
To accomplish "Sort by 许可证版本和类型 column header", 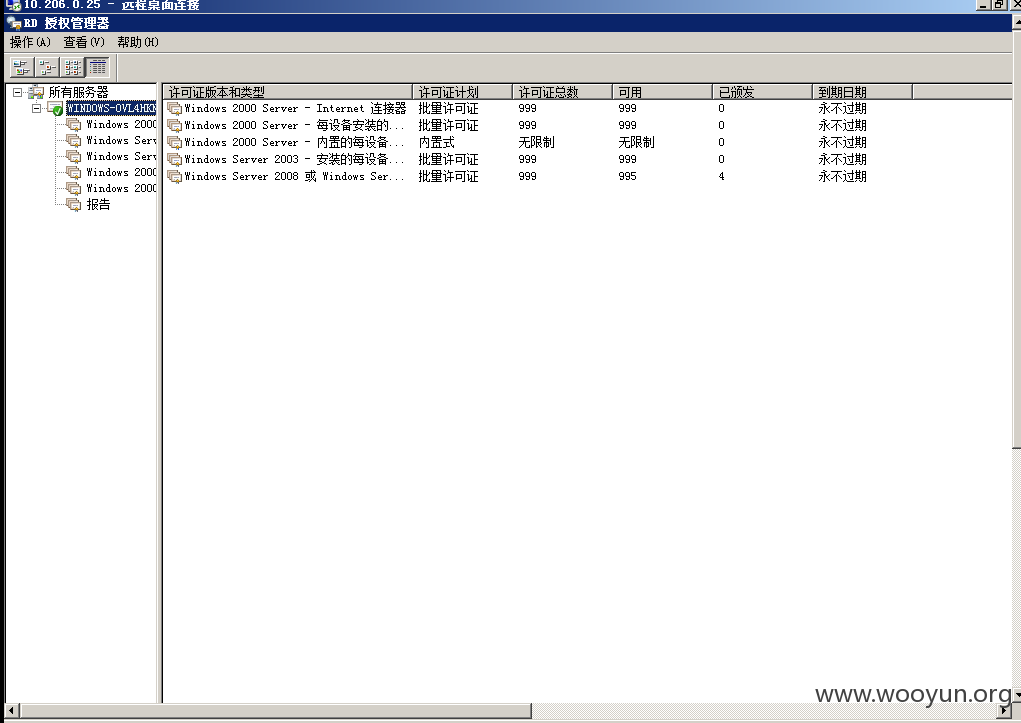I will click(287, 92).
